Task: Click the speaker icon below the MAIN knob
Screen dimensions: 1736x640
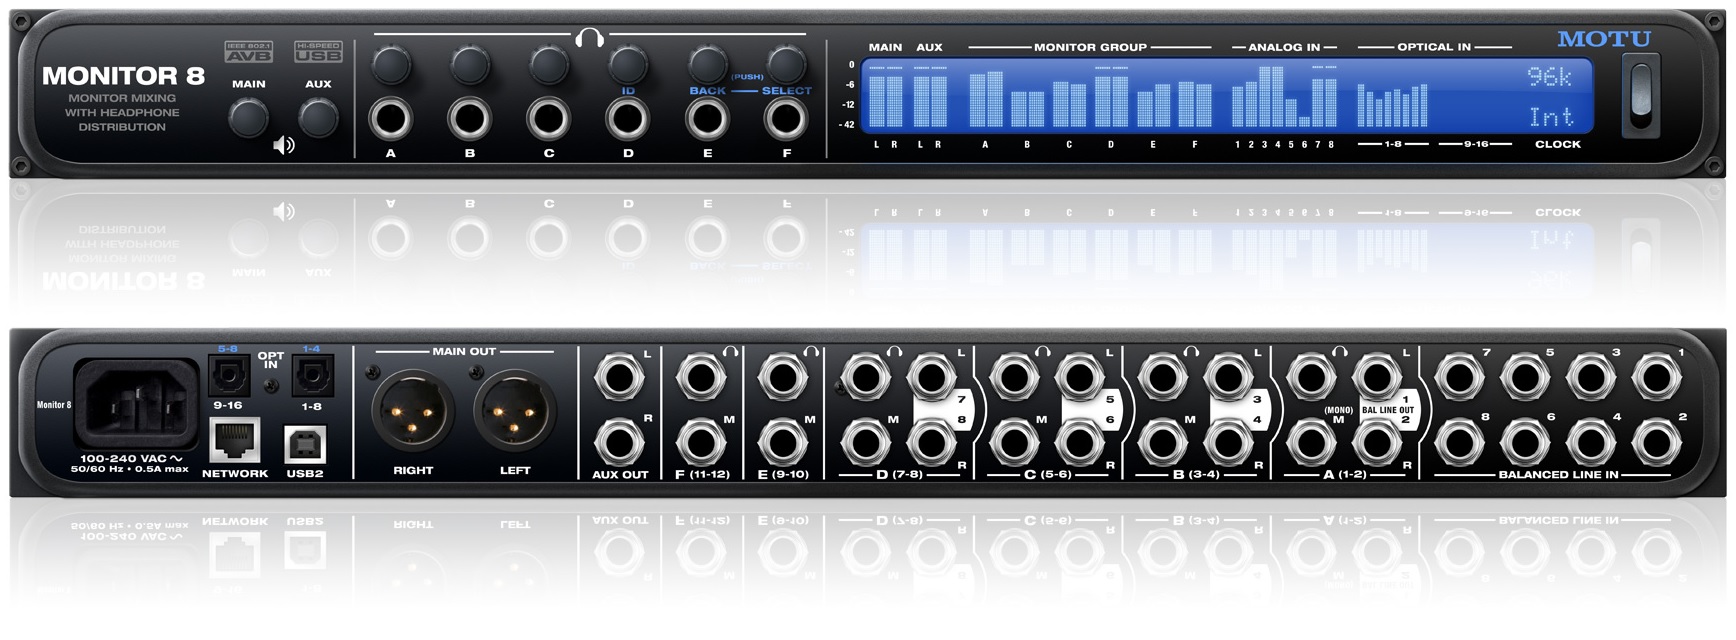Action: coord(284,146)
